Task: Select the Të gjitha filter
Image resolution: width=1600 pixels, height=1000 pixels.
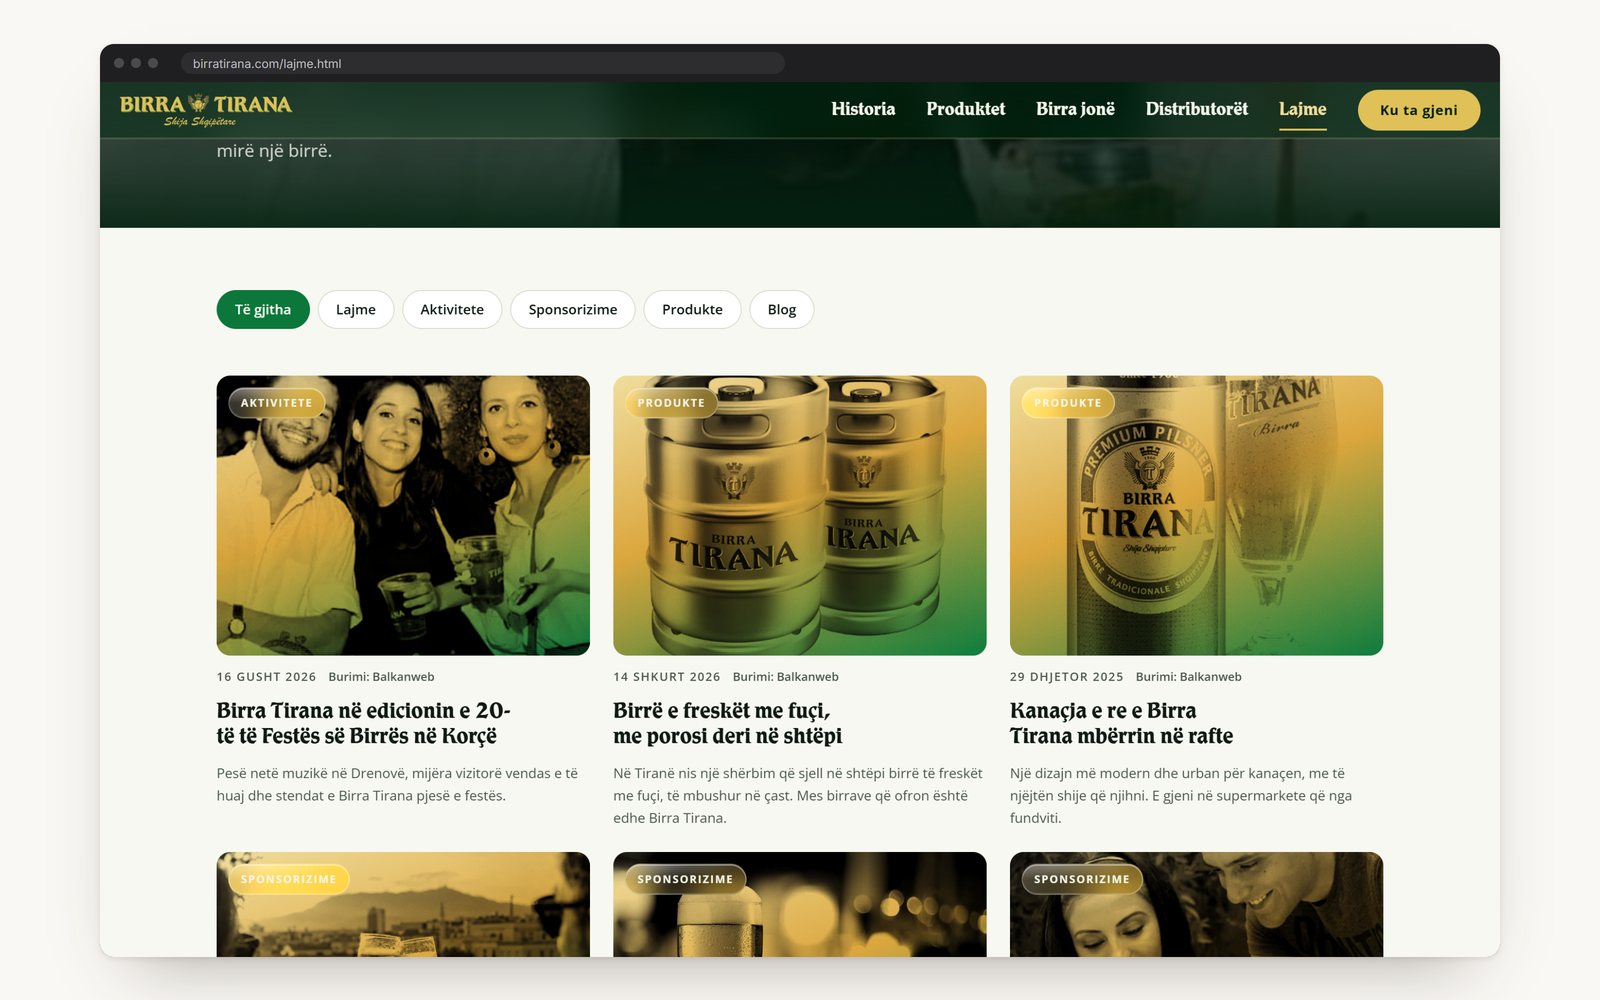Action: click(263, 310)
